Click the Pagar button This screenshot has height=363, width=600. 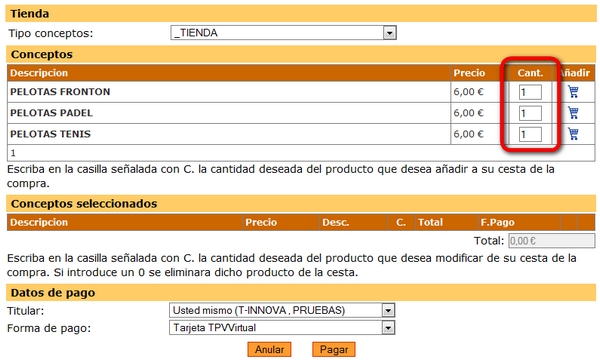(x=334, y=350)
